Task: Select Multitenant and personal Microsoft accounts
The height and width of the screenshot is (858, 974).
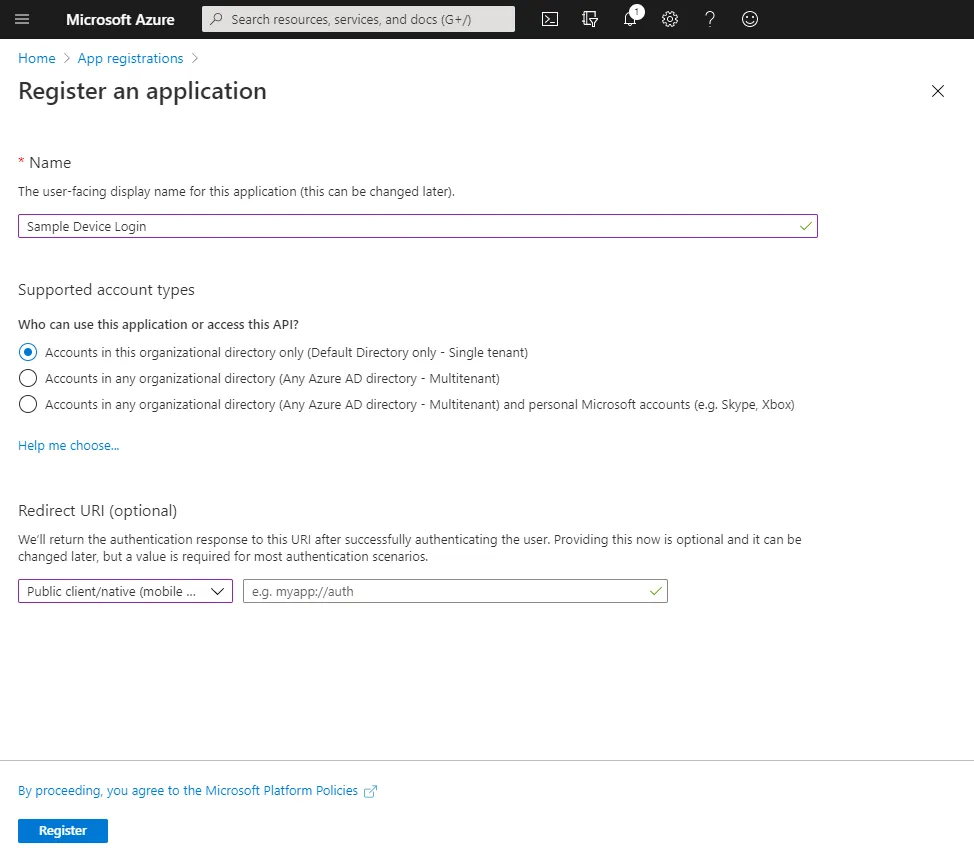Action: (x=28, y=404)
